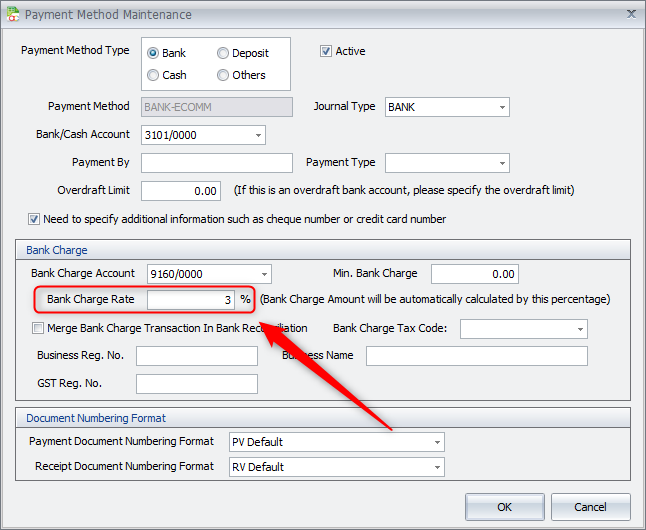
Task: Open the Journal Type dropdown
Action: (502, 107)
